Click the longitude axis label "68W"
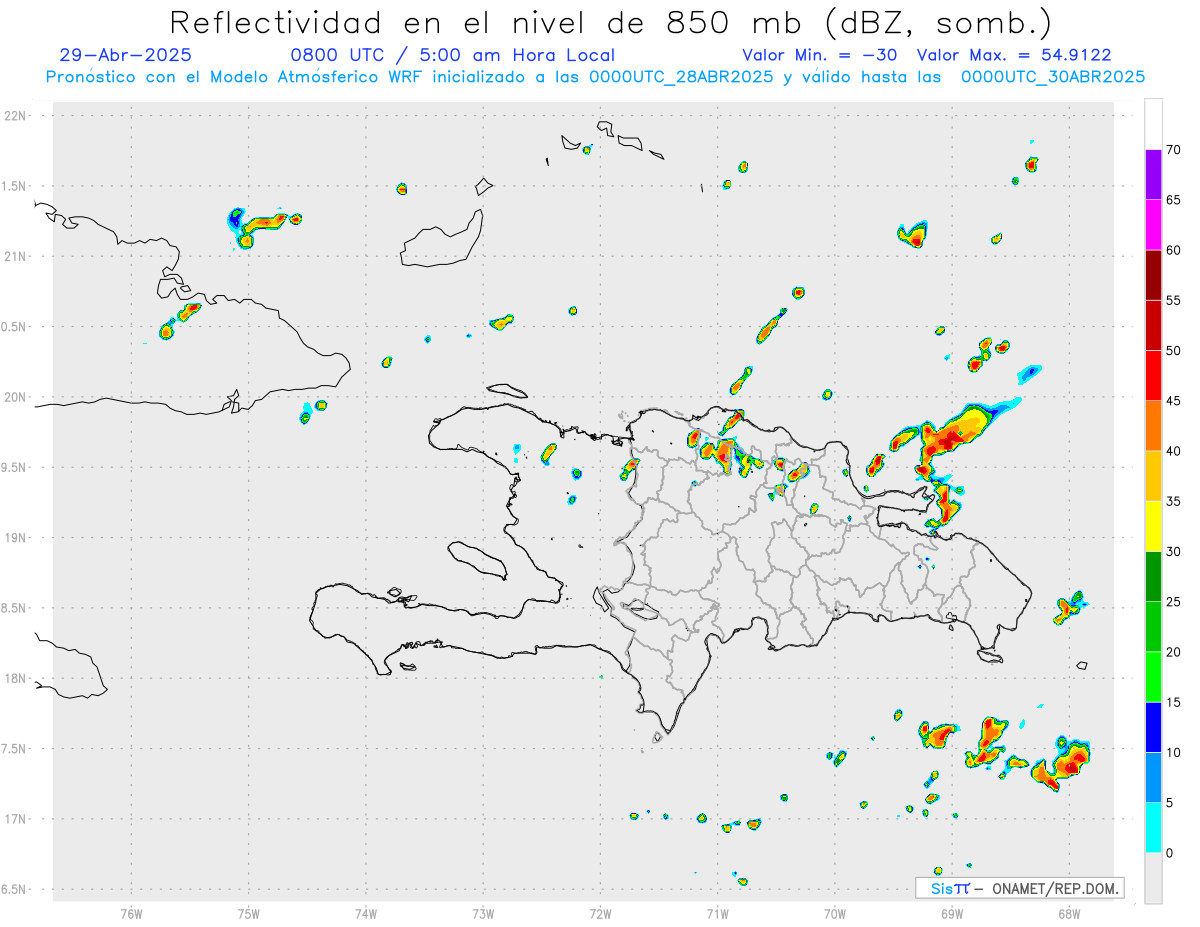This screenshot has width=1200, height=927. coord(1069,913)
